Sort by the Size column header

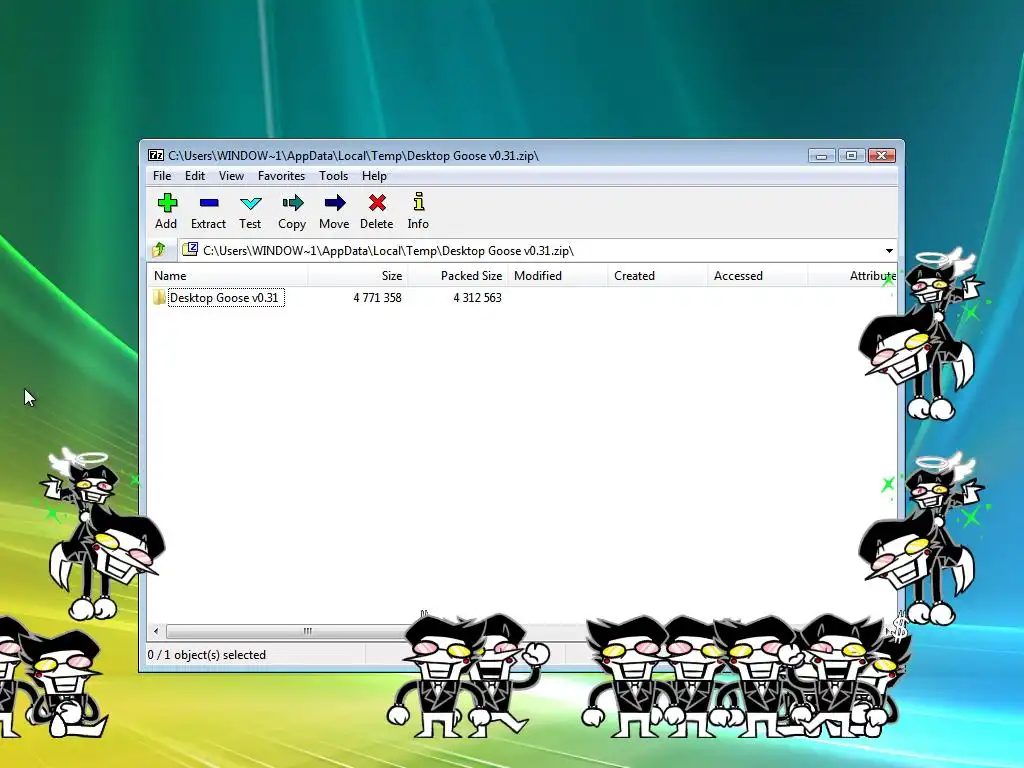358,276
